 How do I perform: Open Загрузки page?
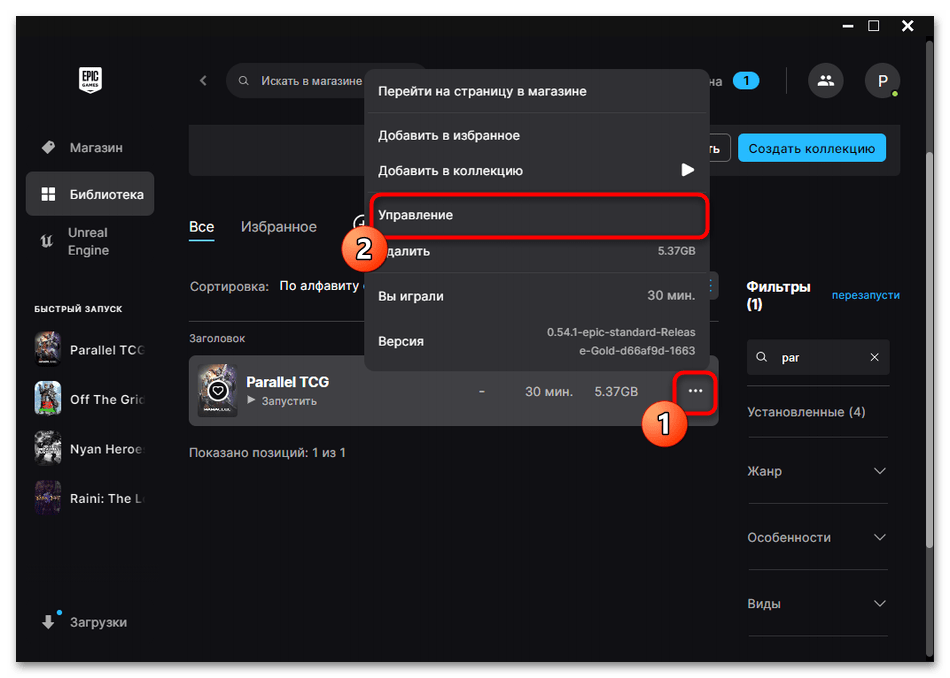[90, 622]
